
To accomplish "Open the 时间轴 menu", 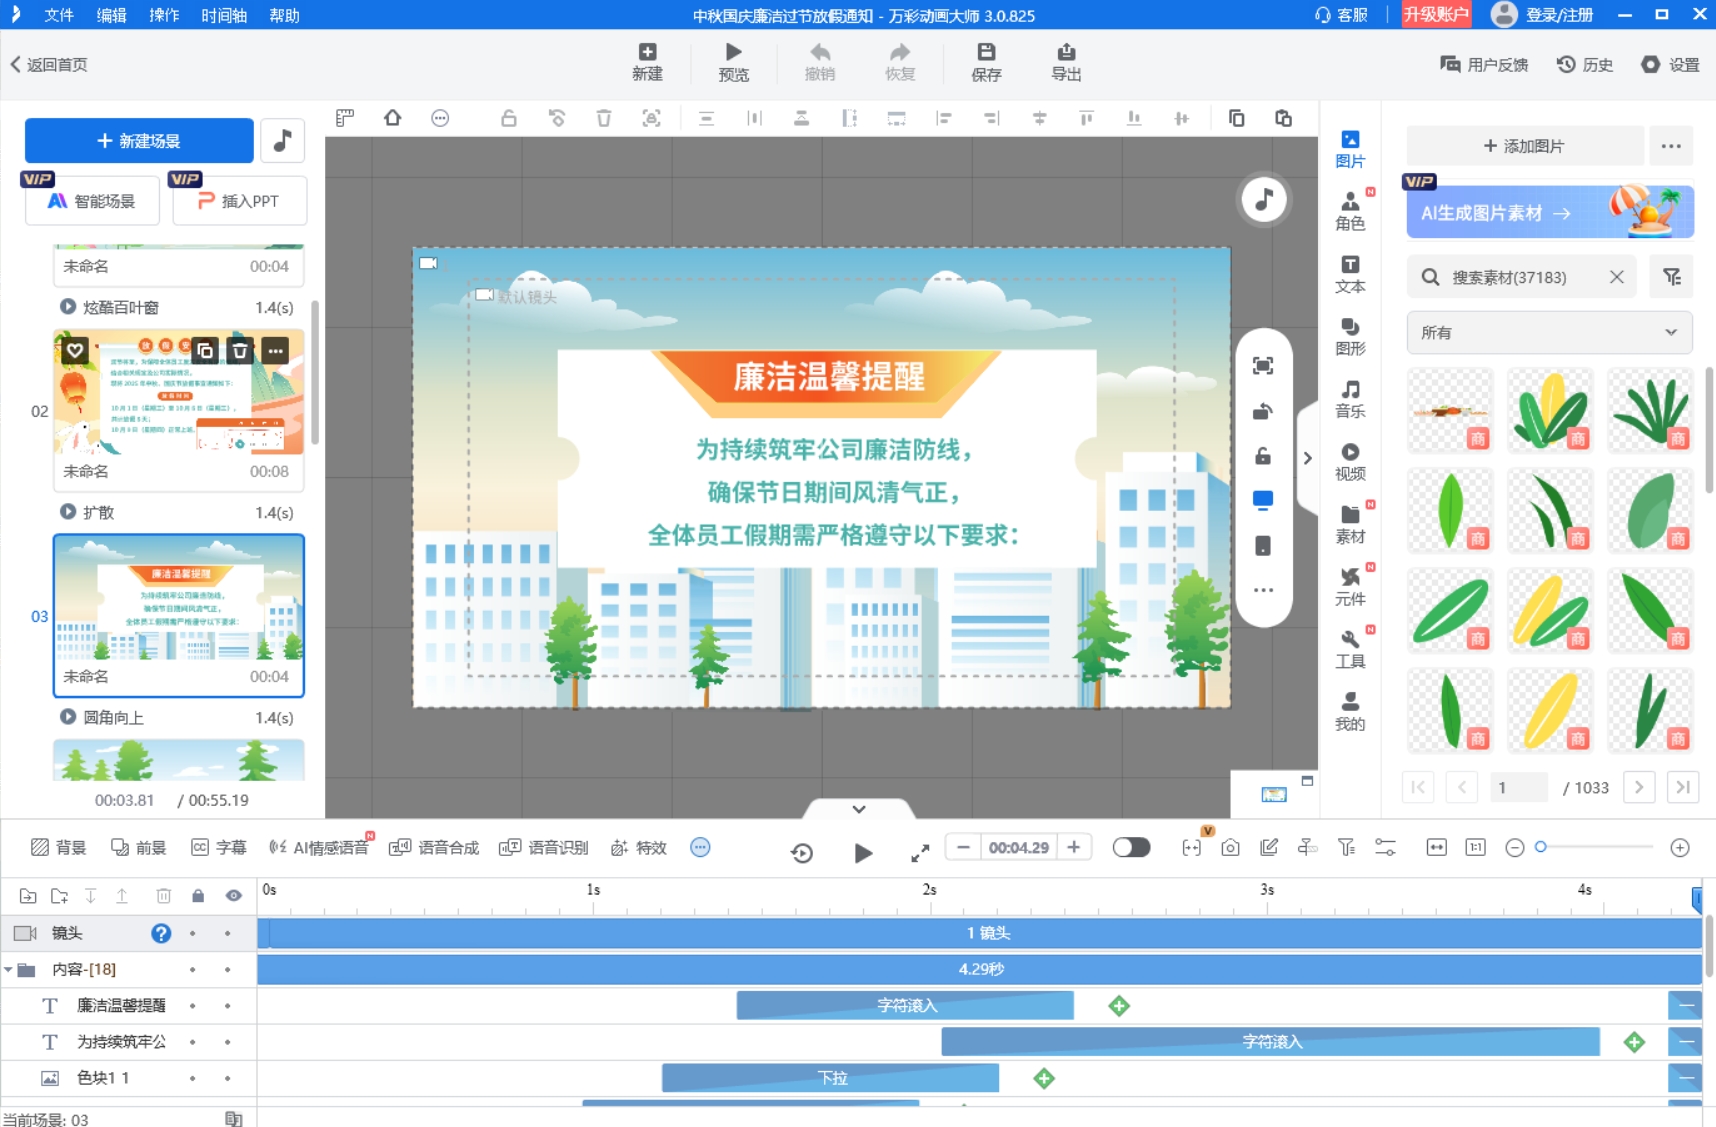I will pos(221,15).
